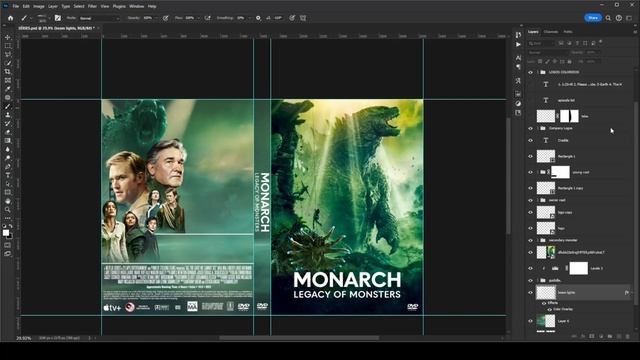Open the Window menu
Viewport: 640px width, 360px height.
click(136, 7)
